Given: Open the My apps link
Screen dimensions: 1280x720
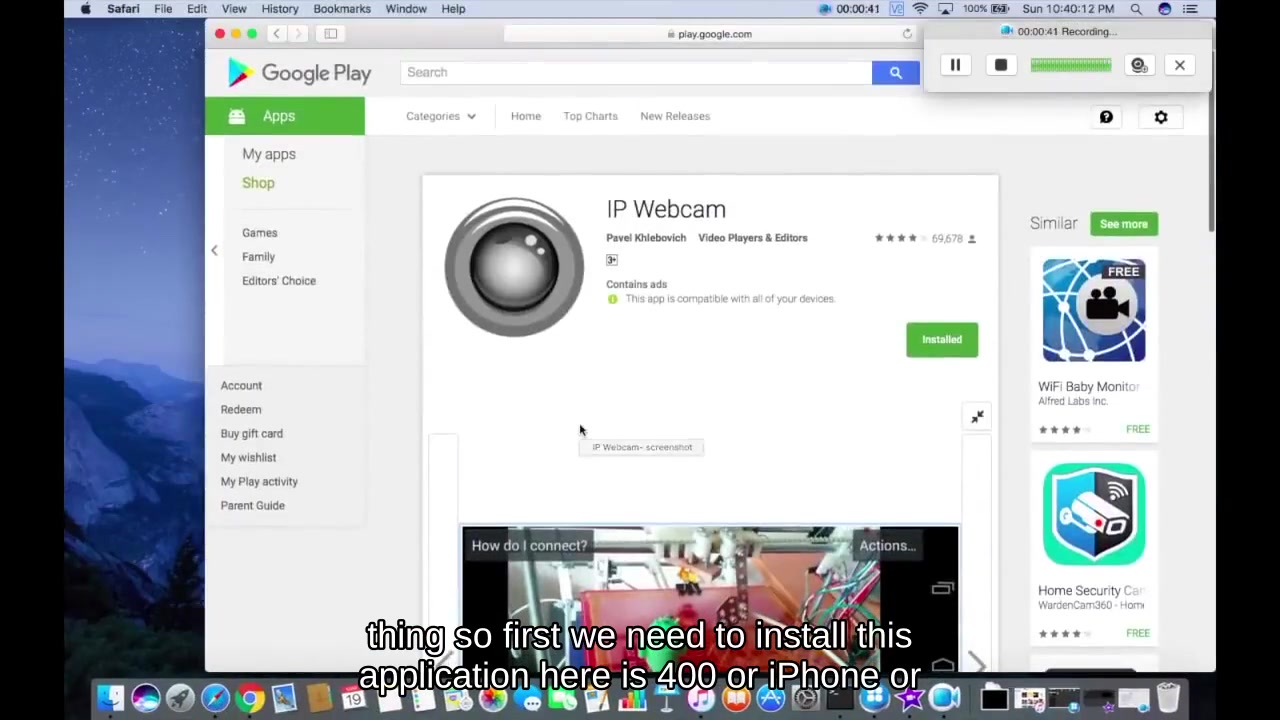Looking at the screenshot, I should 269,154.
